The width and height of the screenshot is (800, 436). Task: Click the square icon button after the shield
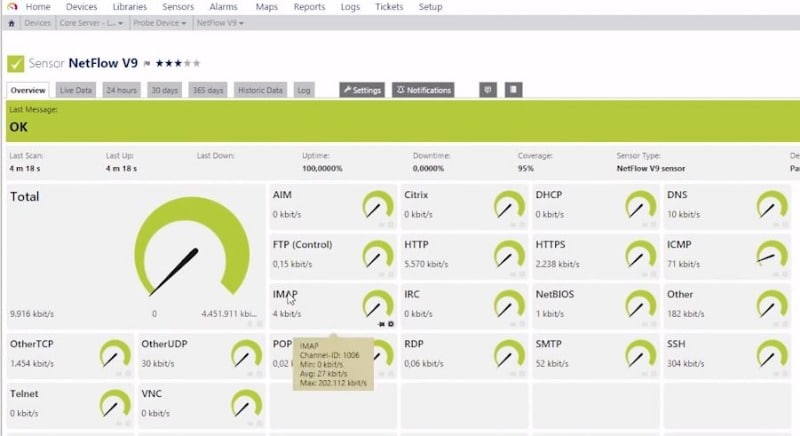pyautogui.click(x=513, y=90)
